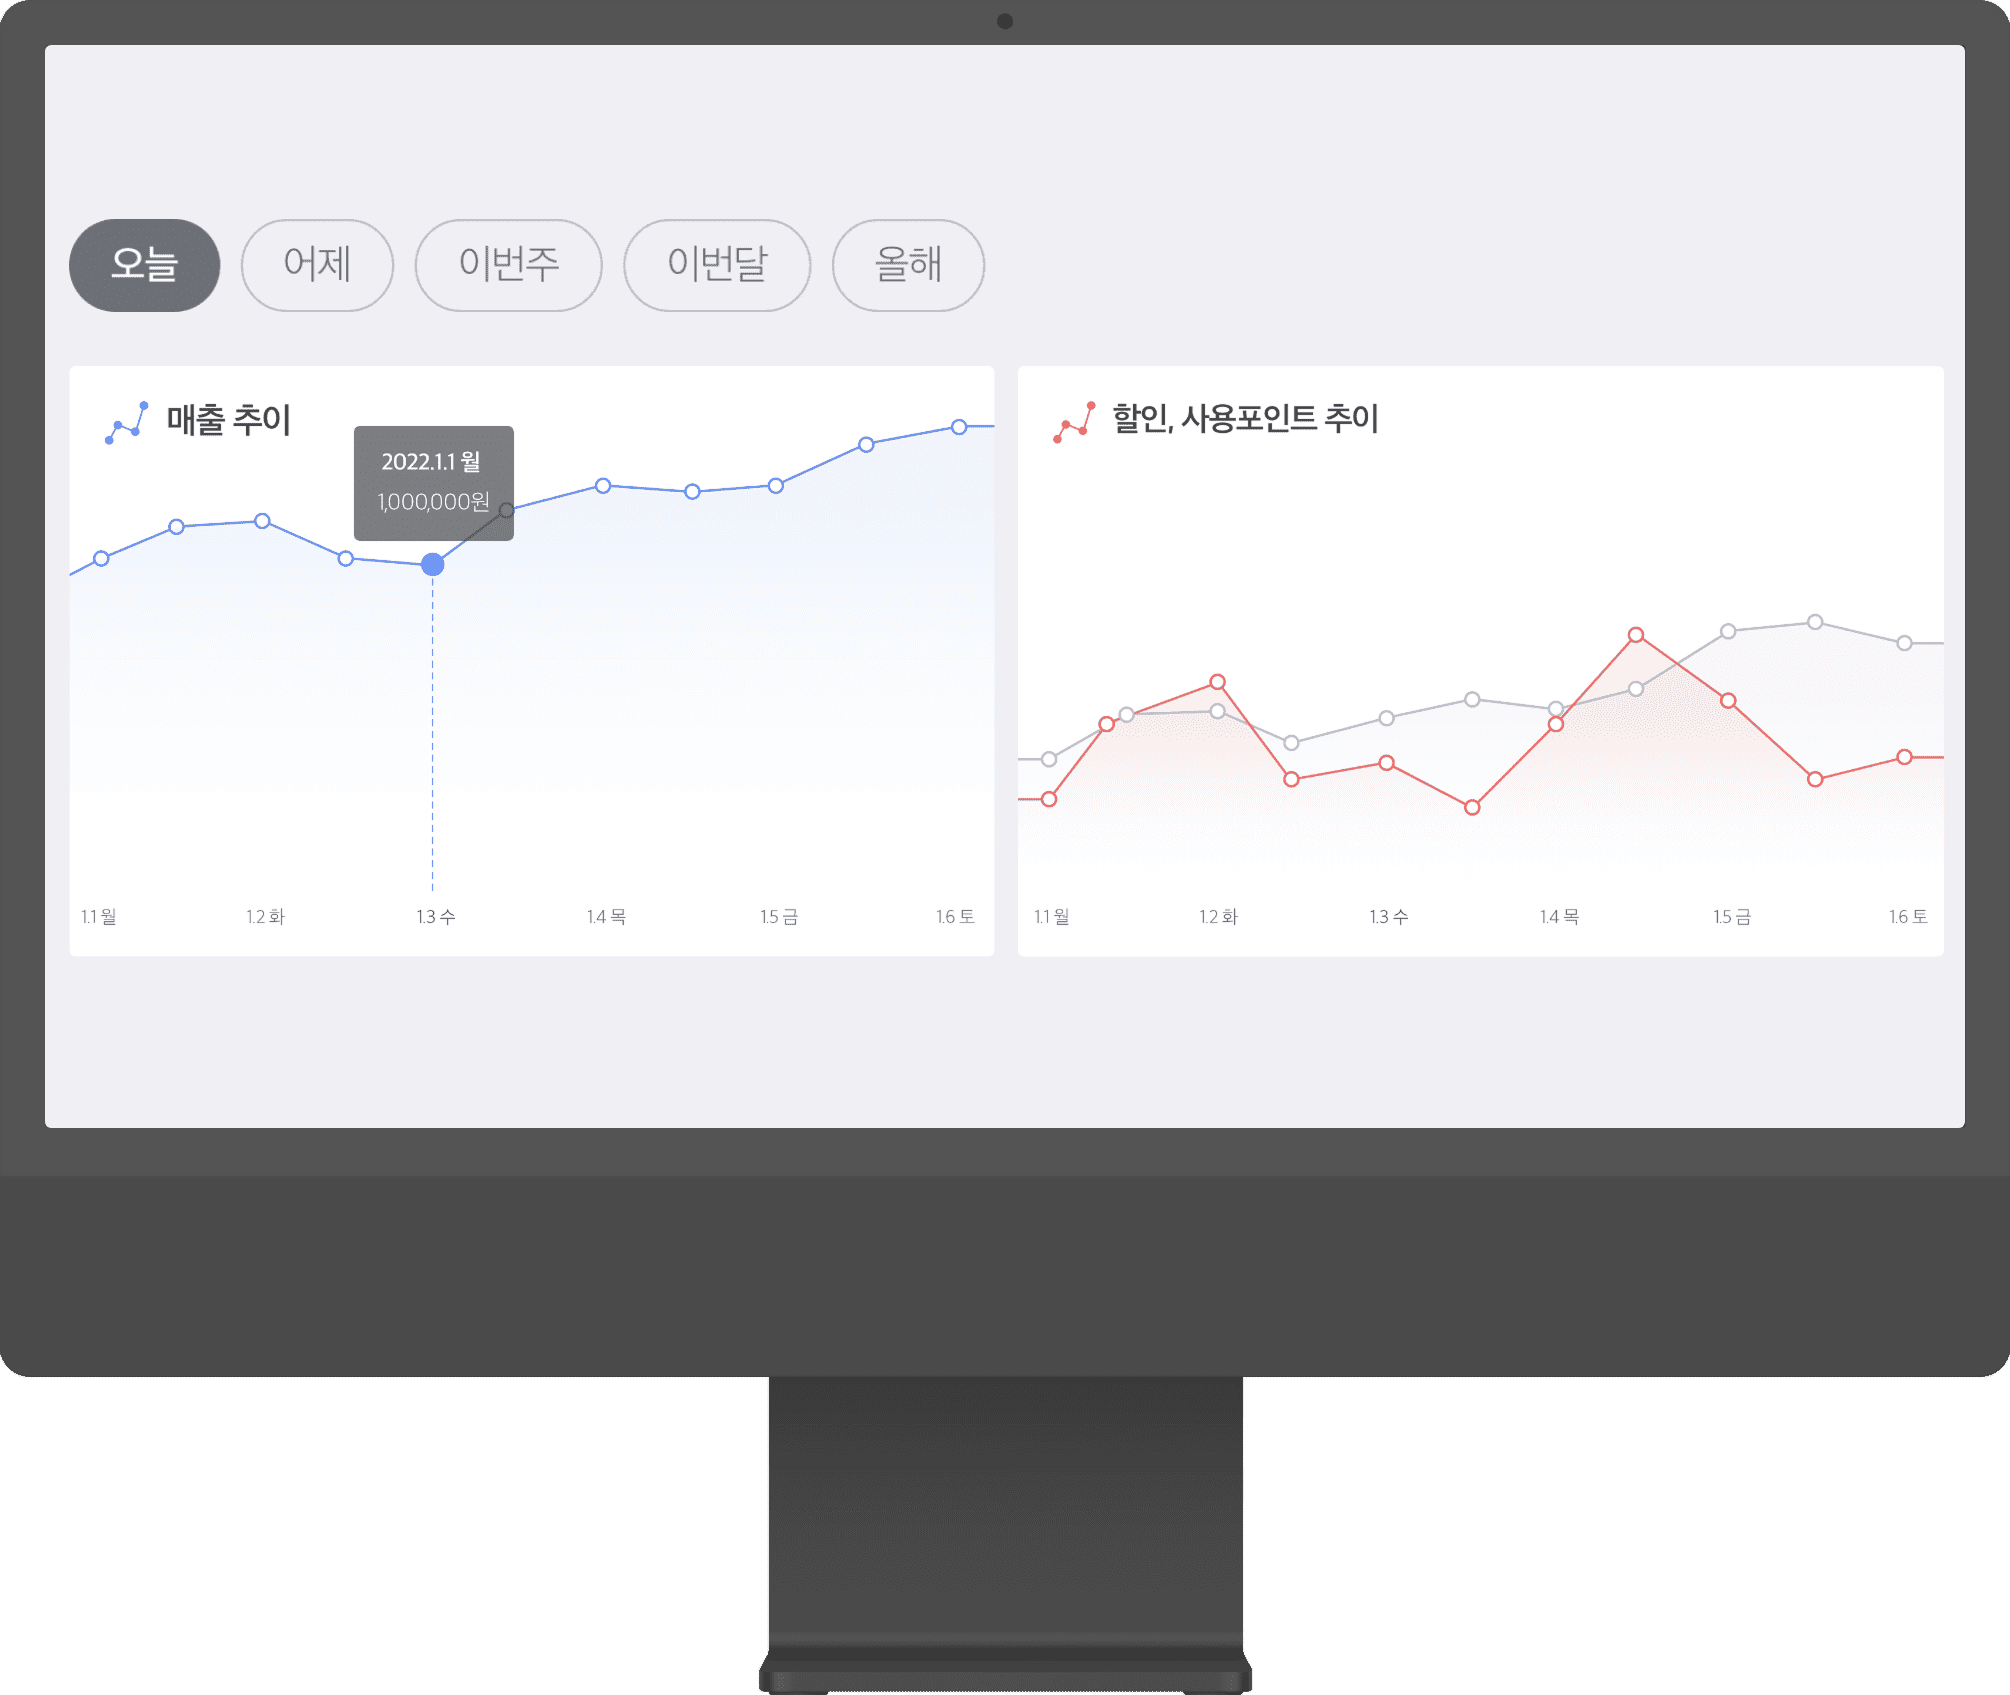Switch to the 올해 period

click(x=908, y=265)
